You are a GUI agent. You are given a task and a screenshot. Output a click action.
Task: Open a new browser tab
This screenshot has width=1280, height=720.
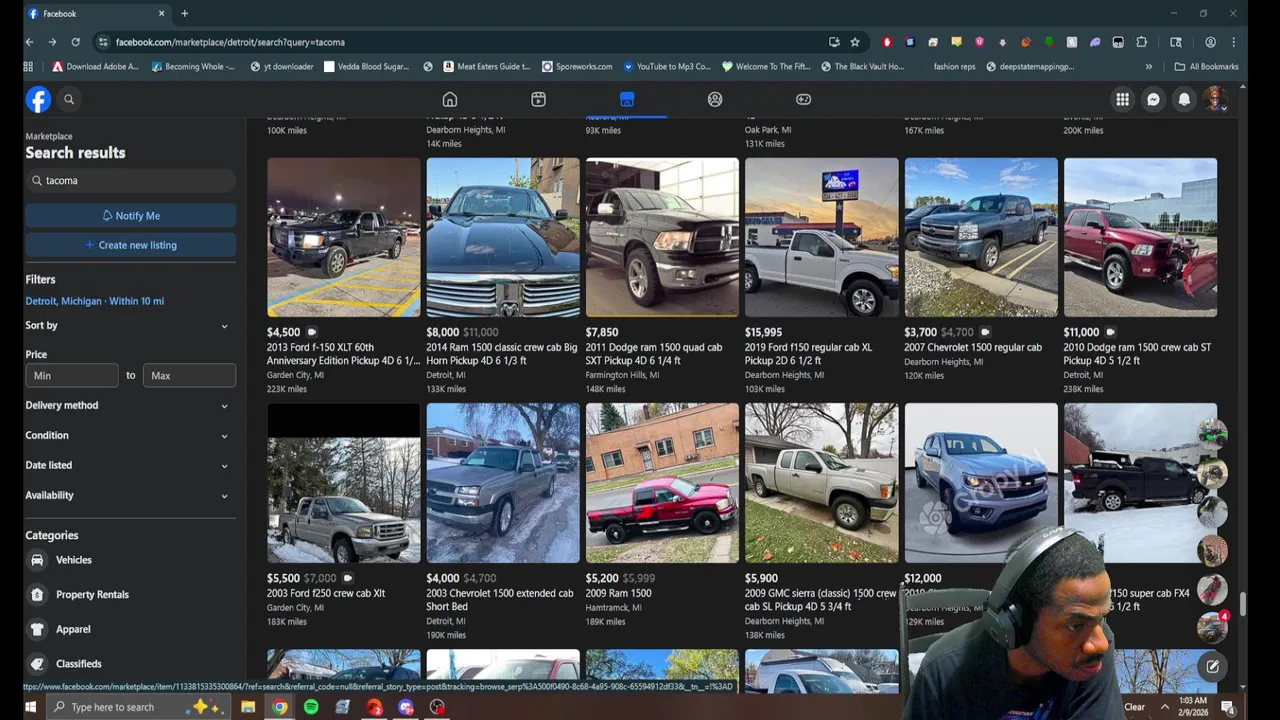pos(184,13)
